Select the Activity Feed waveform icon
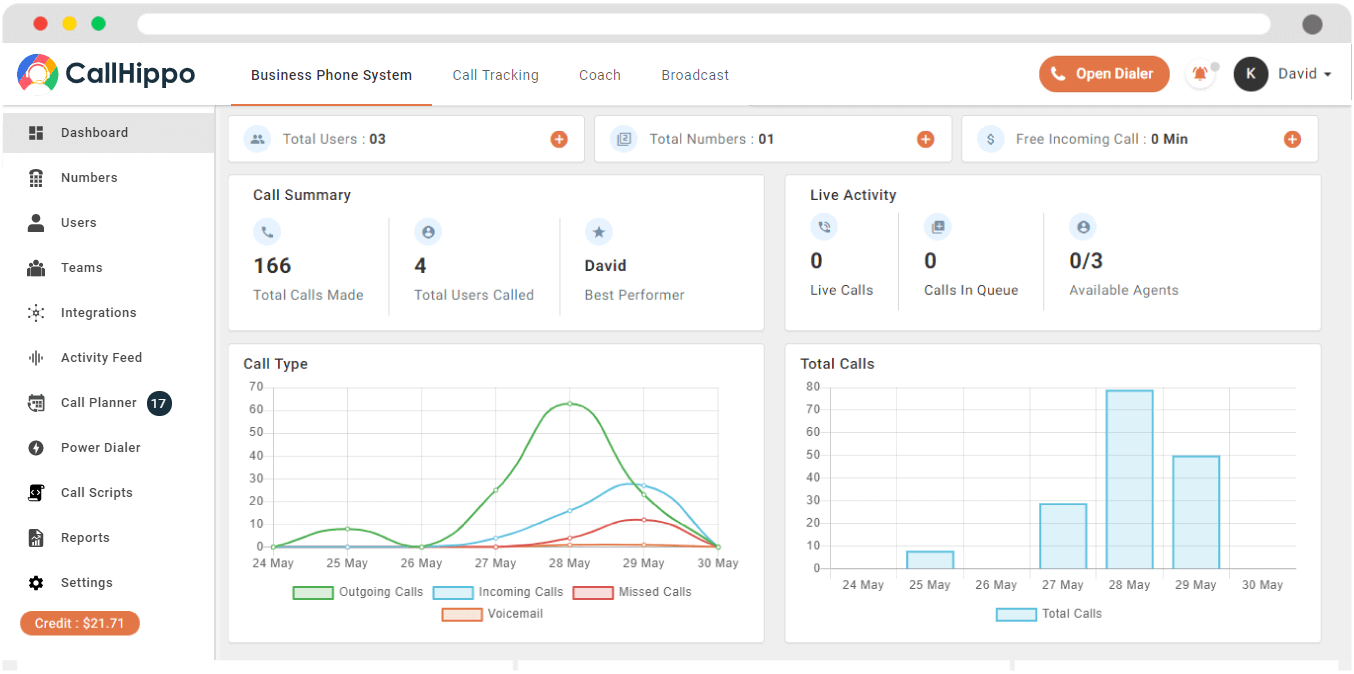The width and height of the screenshot is (1354, 674). [36, 358]
